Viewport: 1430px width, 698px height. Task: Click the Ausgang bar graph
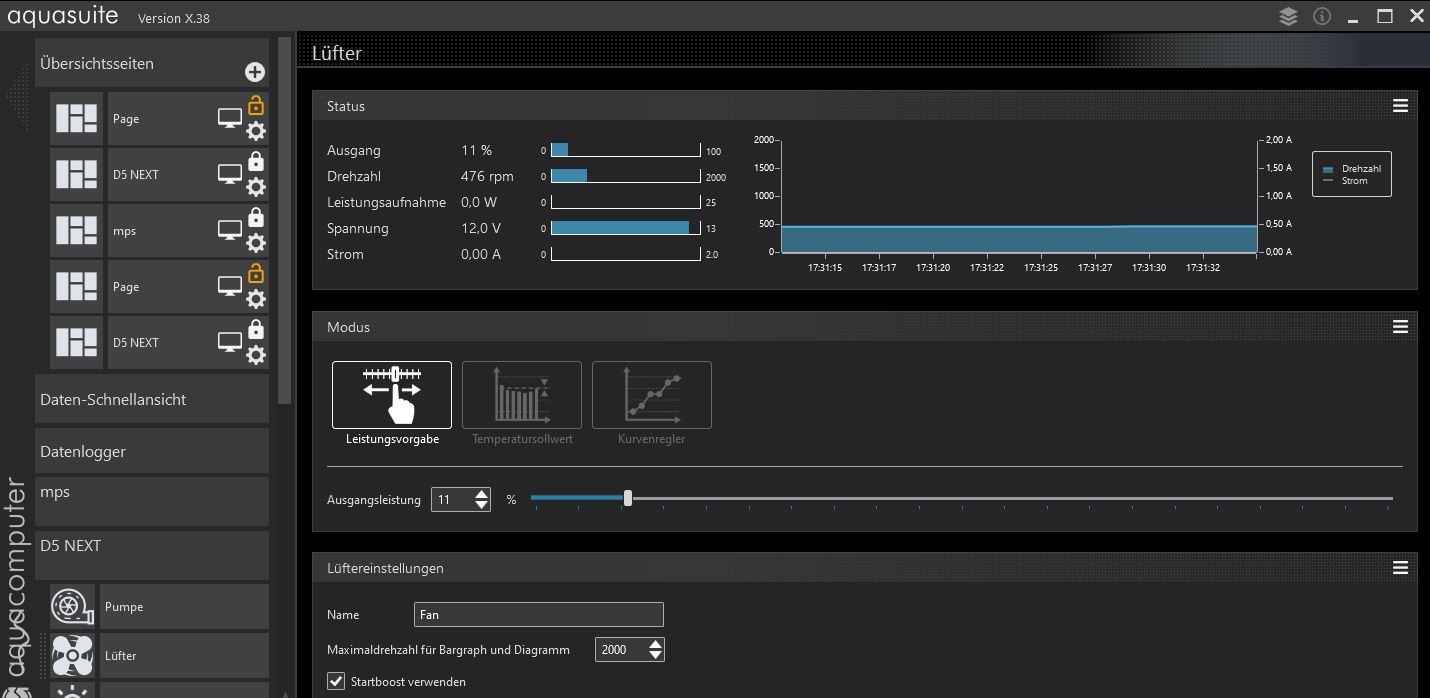click(x=625, y=150)
